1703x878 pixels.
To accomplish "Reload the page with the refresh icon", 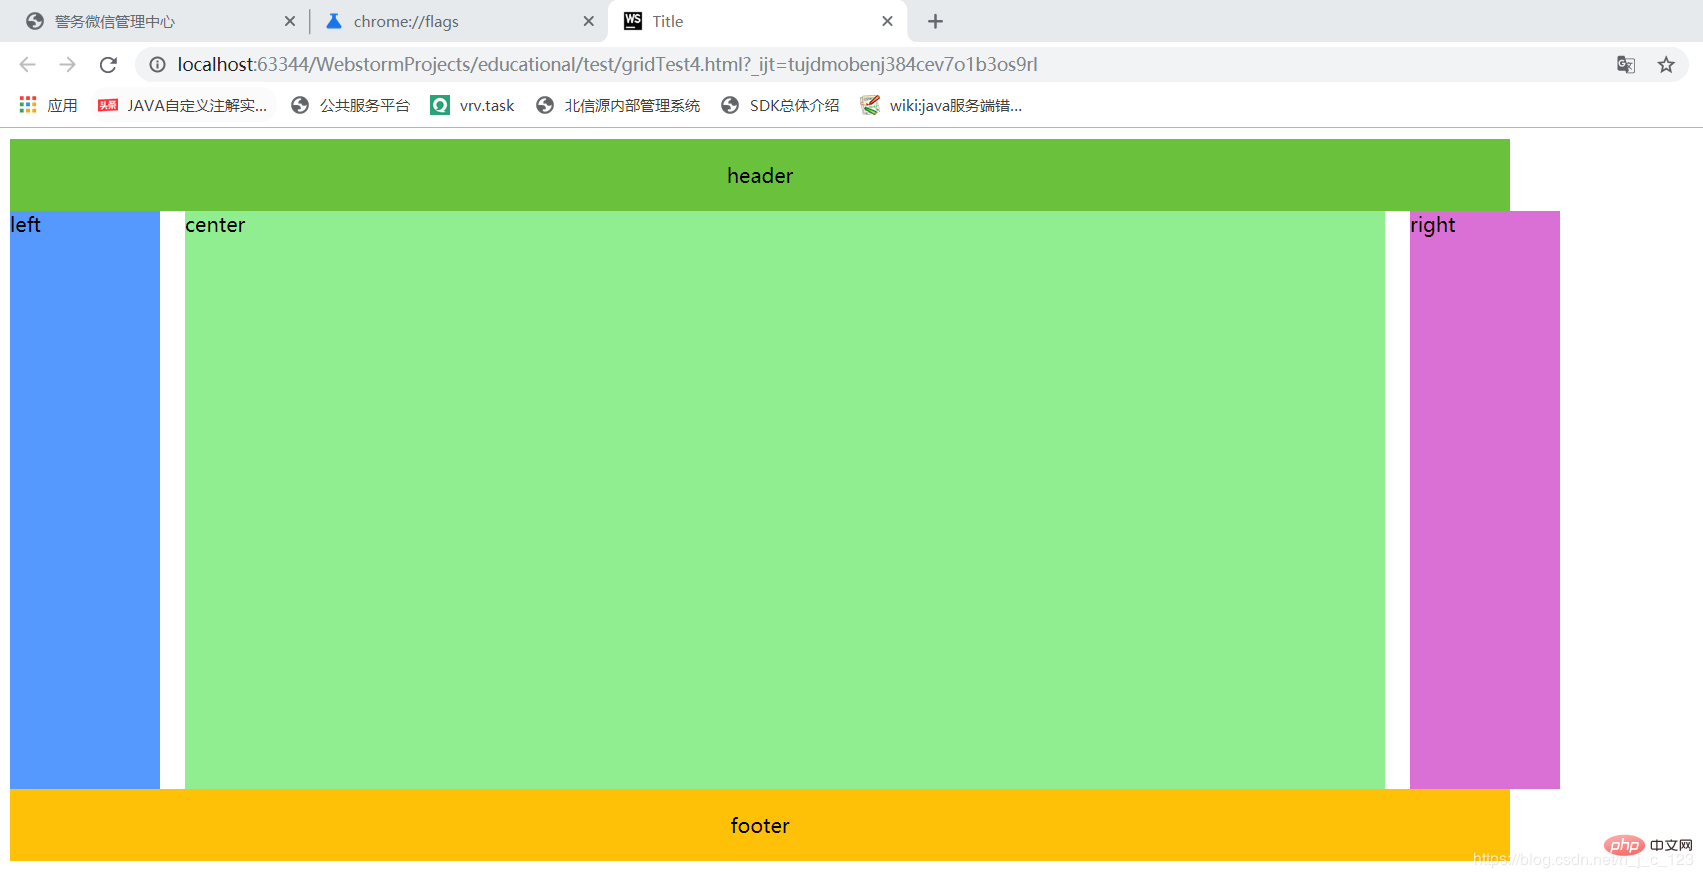I will (x=108, y=65).
